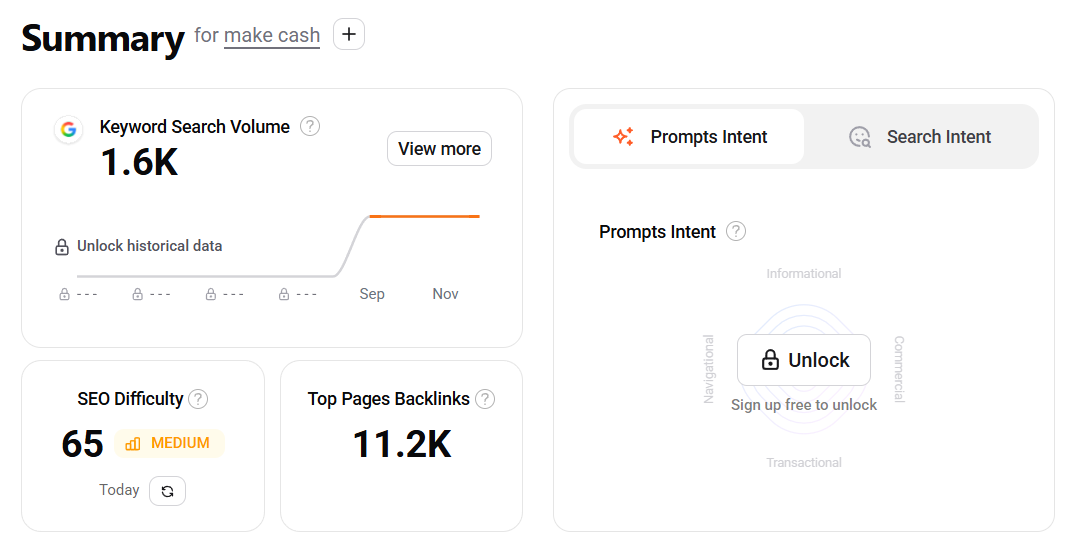Refresh the SEO Difficulty score
This screenshot has height=557, width=1073.
click(167, 491)
